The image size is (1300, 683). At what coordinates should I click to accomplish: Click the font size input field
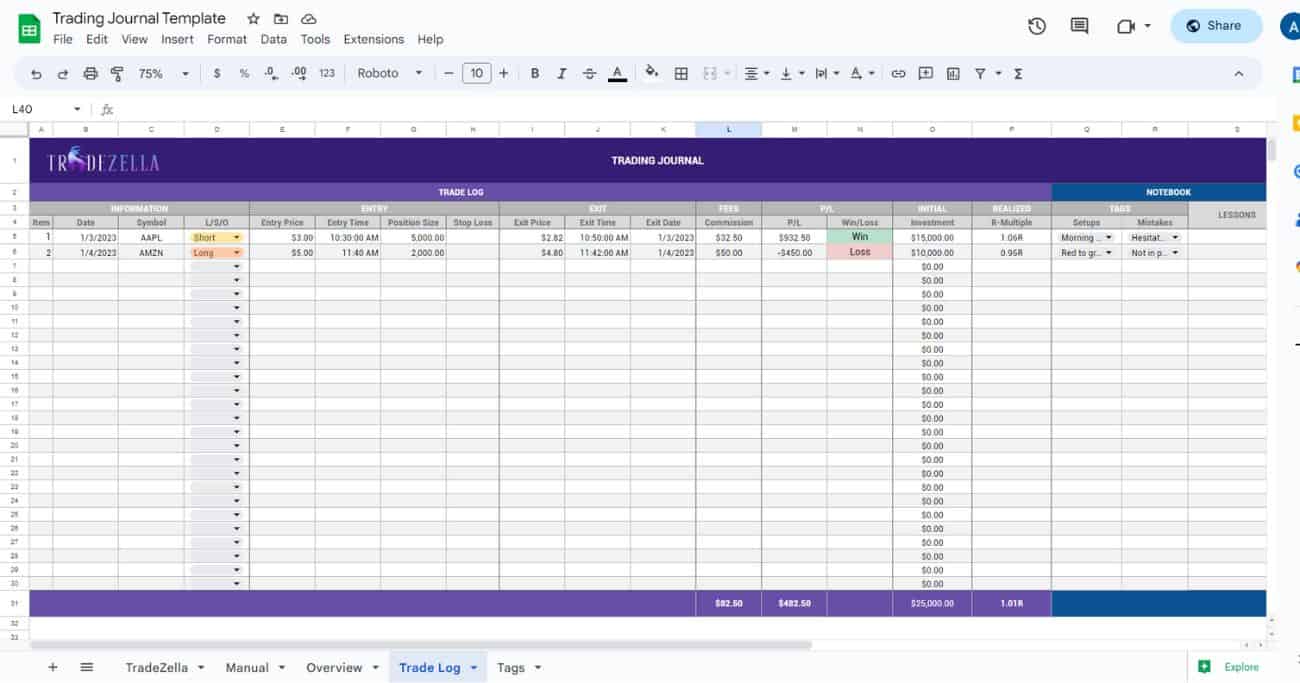pos(476,74)
